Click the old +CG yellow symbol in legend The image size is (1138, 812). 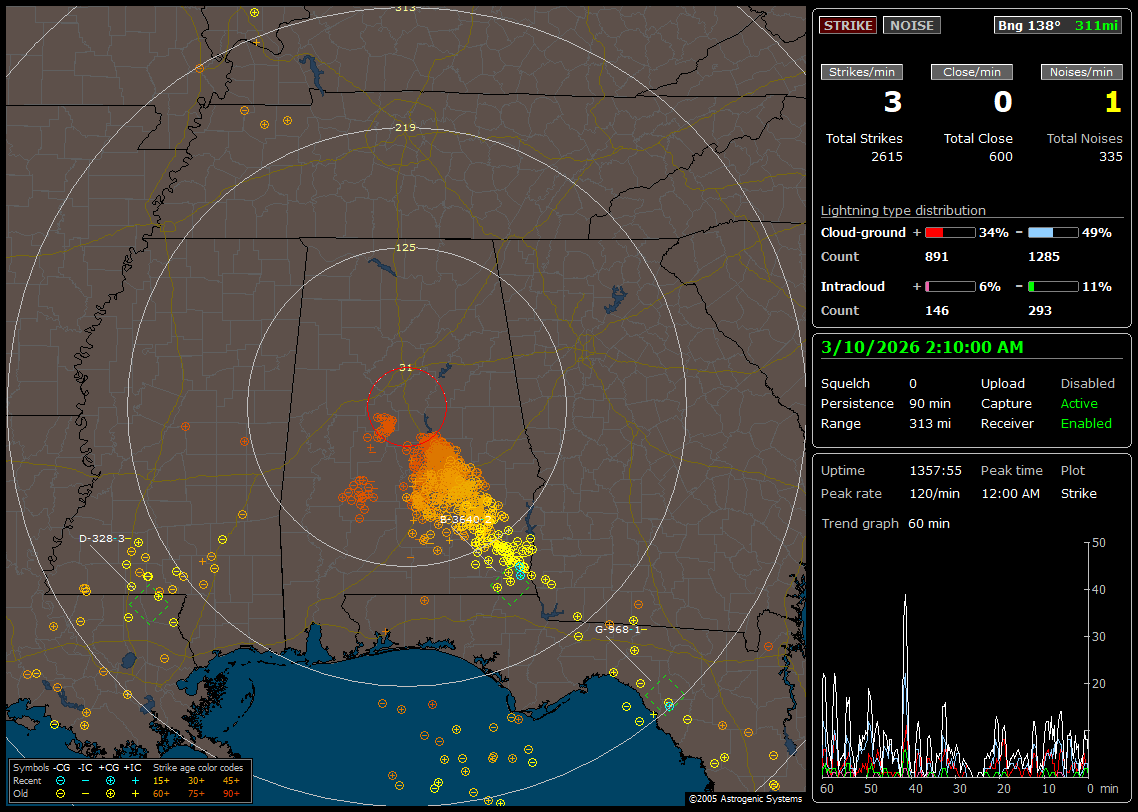[x=110, y=793]
